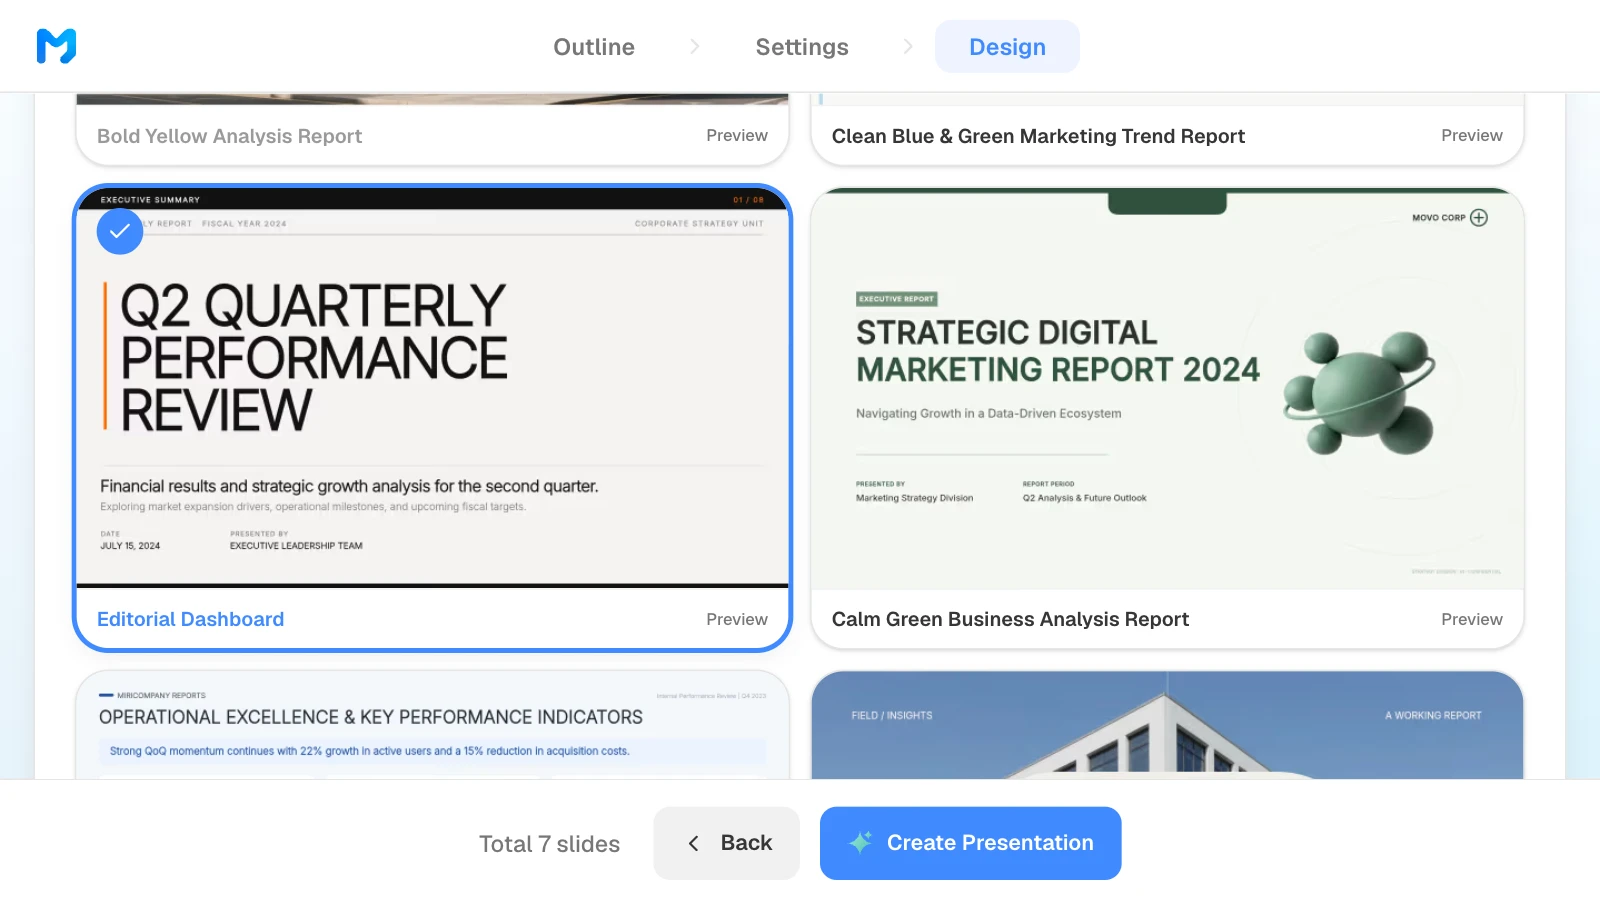
Task: Click the left arrow icon in Back button
Action: [x=693, y=843]
